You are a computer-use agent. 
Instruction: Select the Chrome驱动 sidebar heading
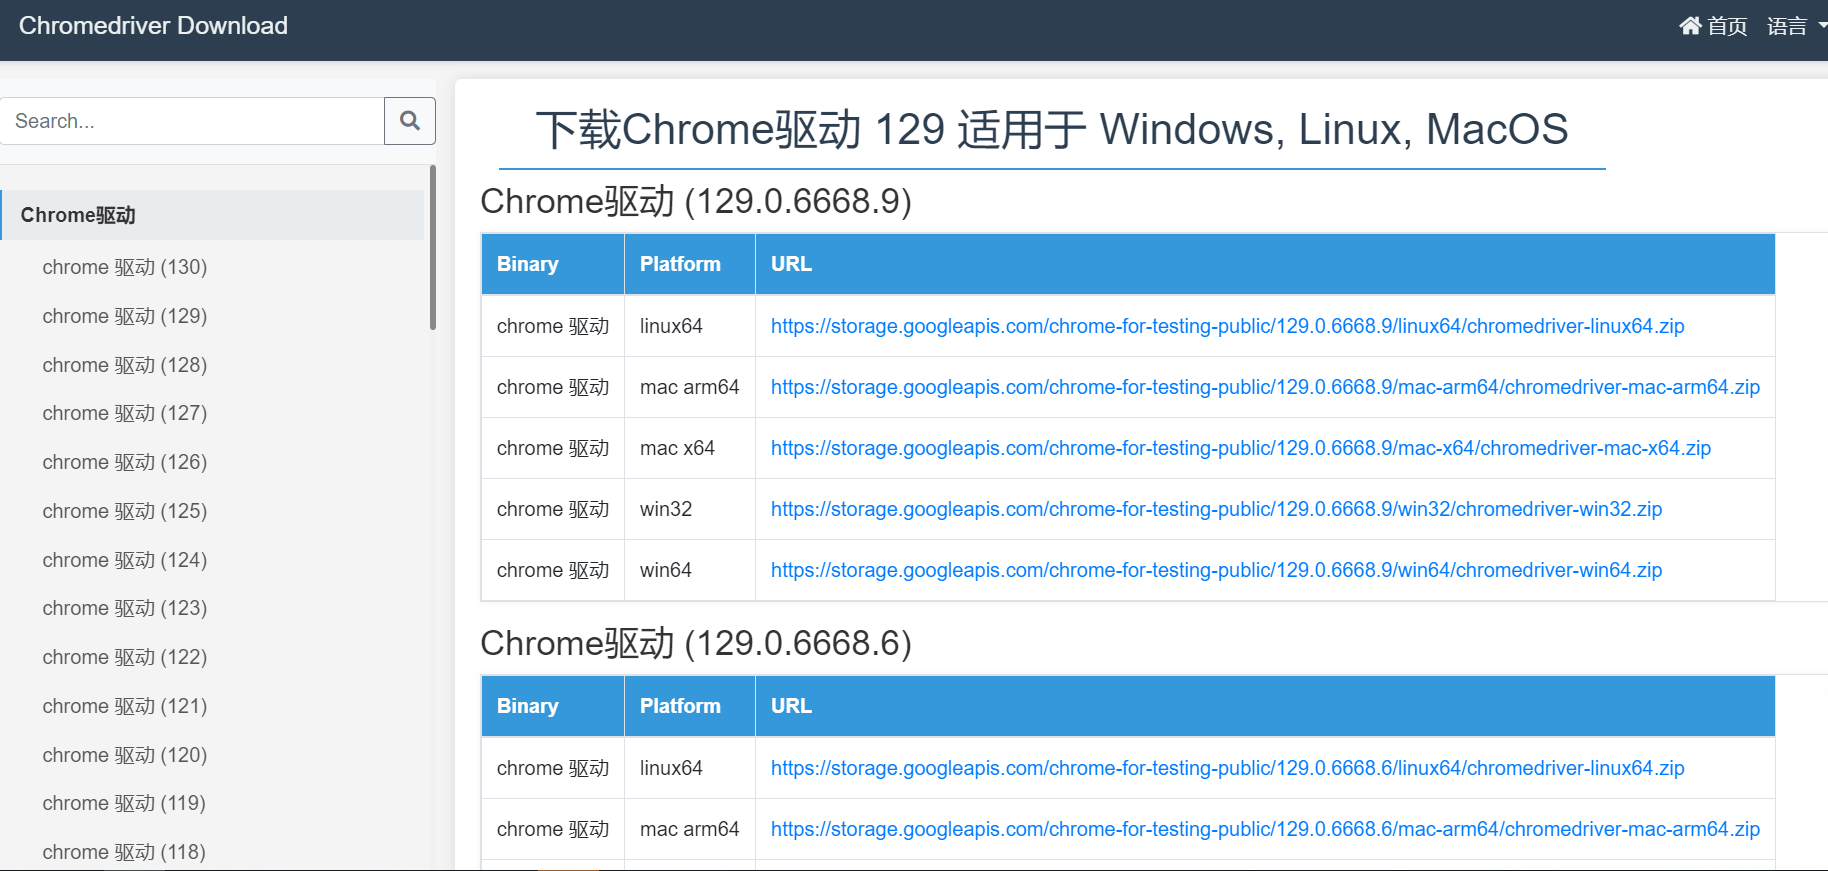(x=212, y=215)
